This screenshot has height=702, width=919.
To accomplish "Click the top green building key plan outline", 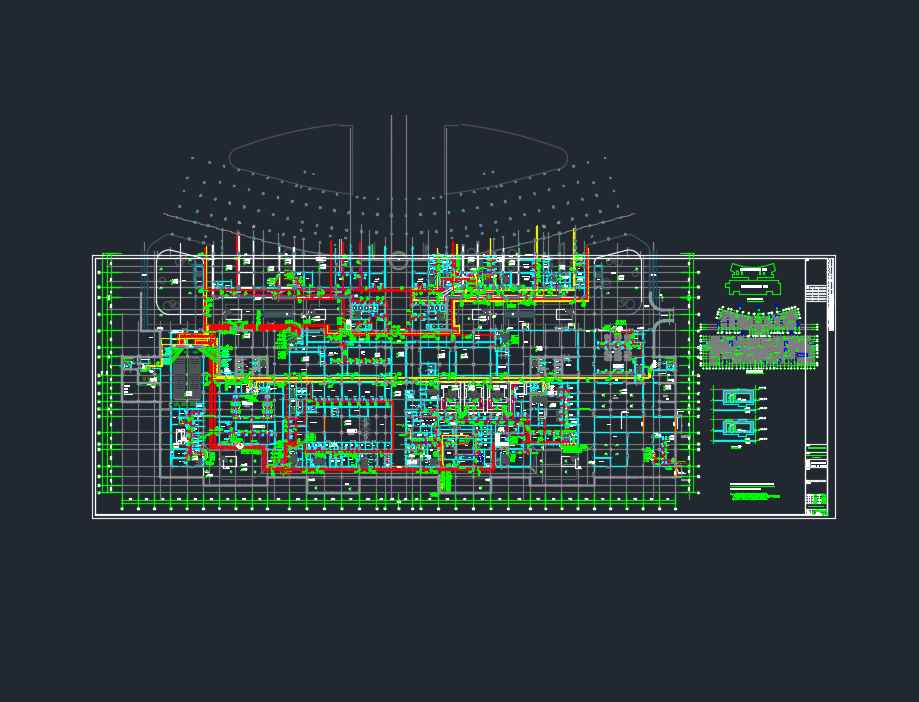I will point(752,270).
